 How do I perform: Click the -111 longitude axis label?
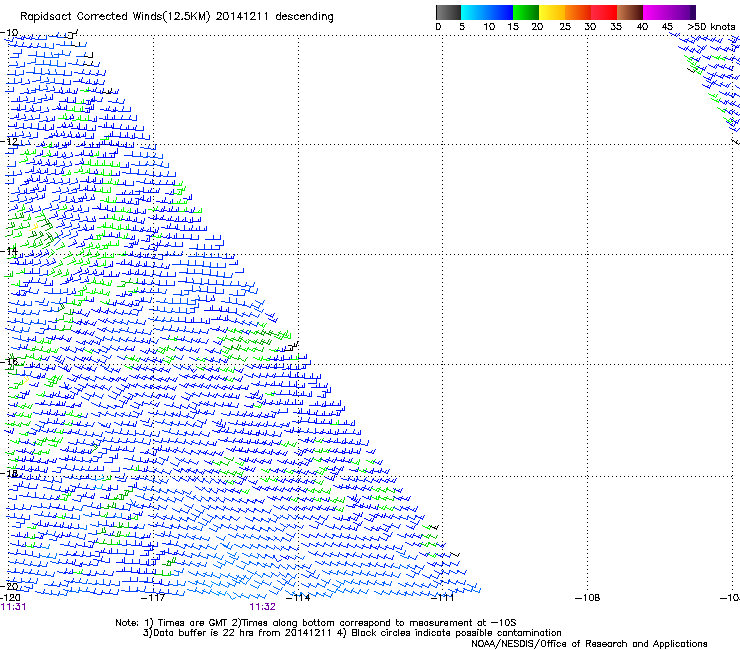coord(442,598)
